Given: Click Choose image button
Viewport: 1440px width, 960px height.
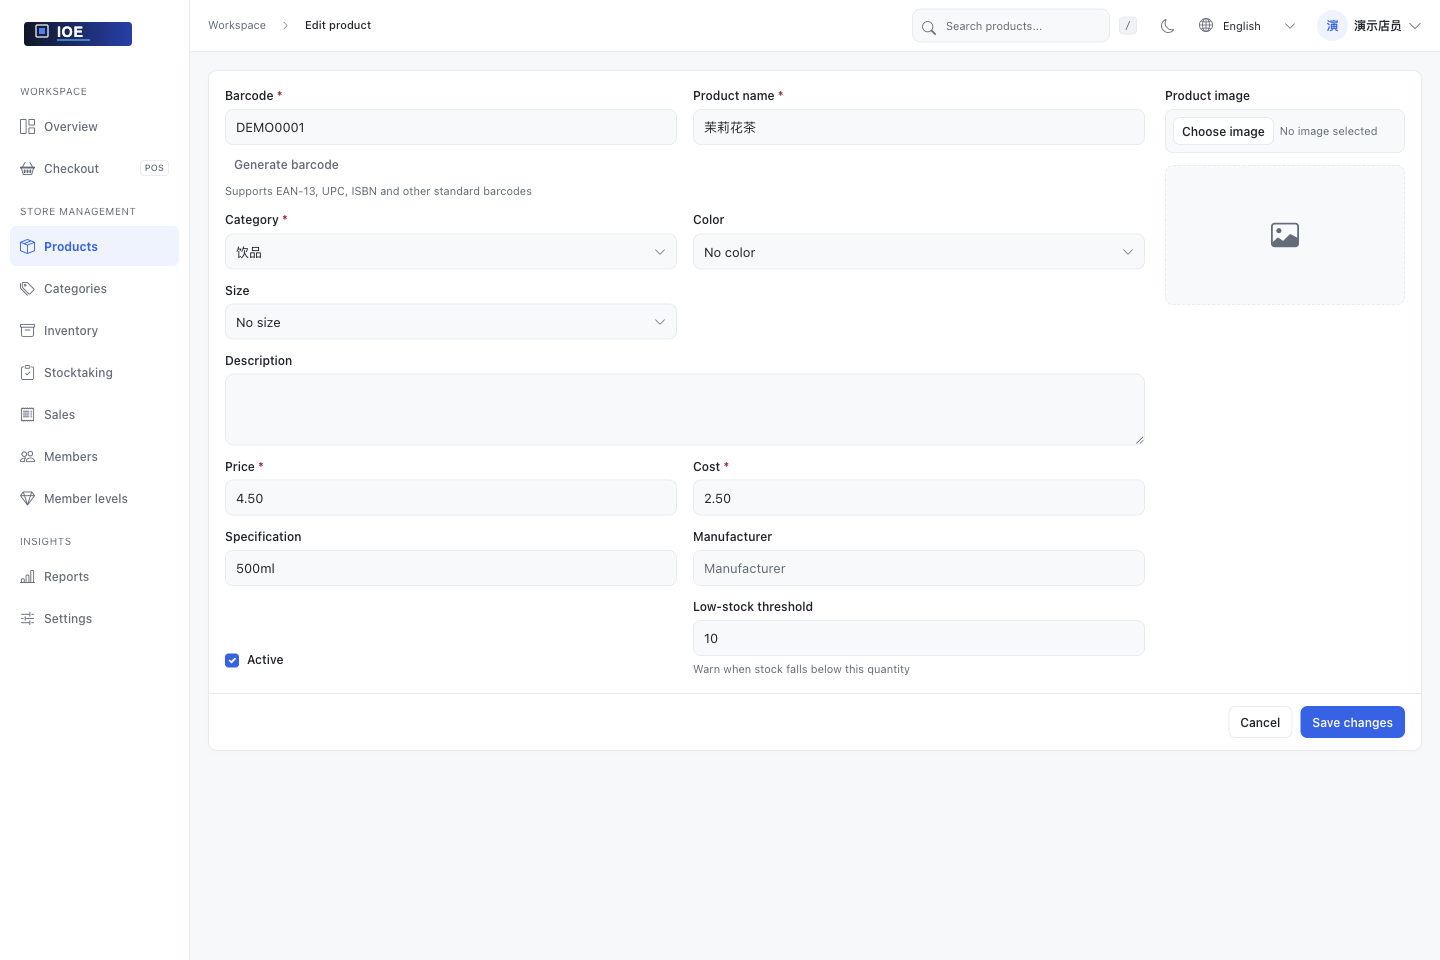Looking at the screenshot, I should 1223,131.
